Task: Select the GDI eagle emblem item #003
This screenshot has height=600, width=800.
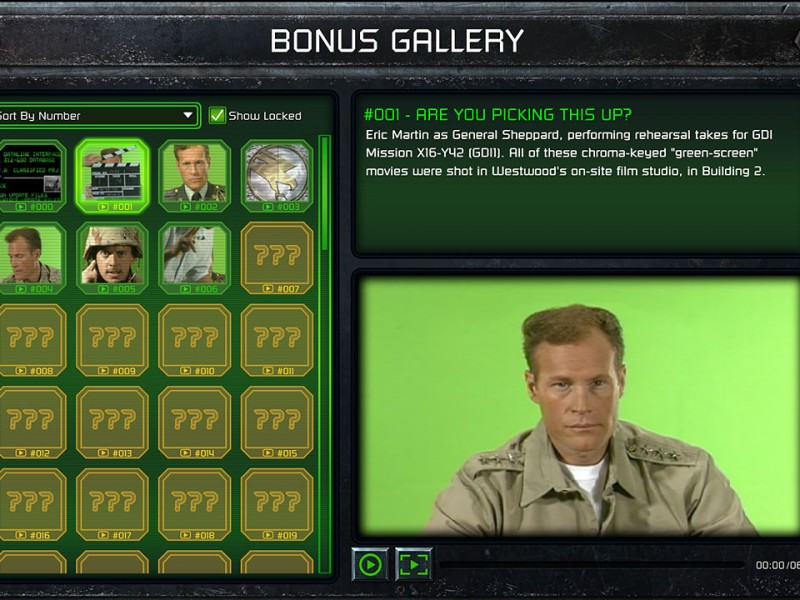Action: [x=277, y=176]
